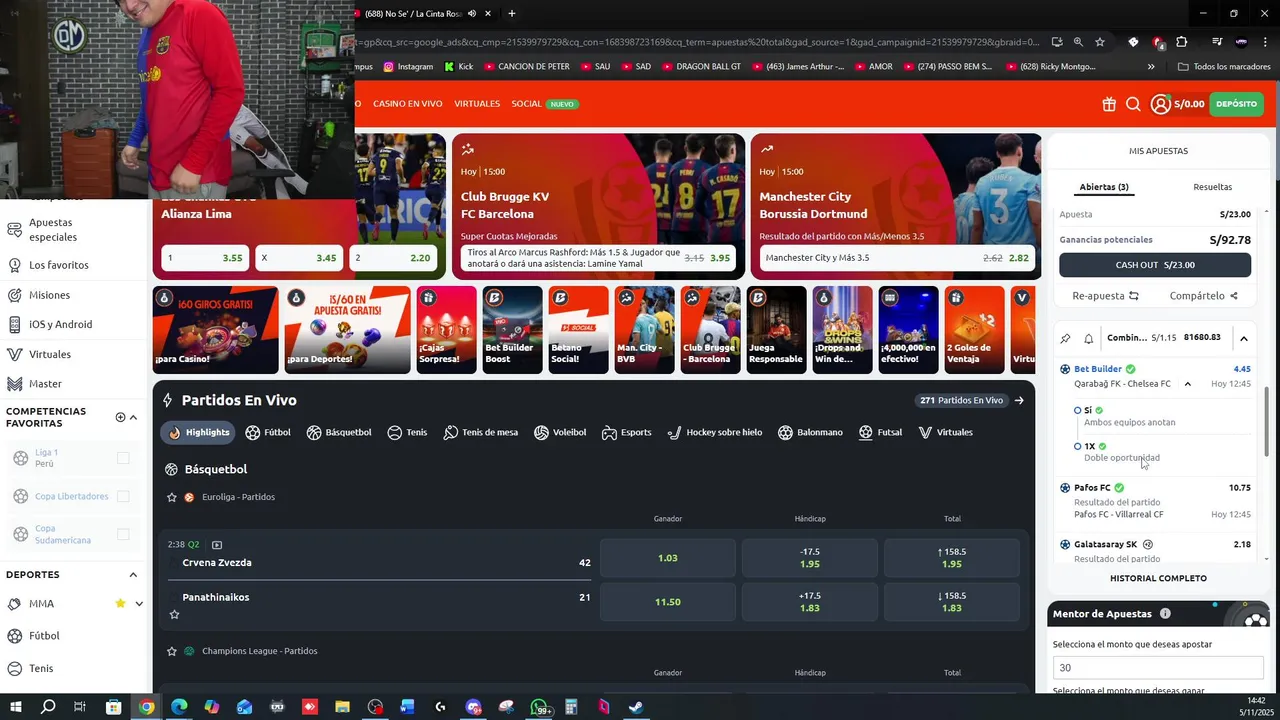Click the DEPÓSITO button
Viewport: 1280px width, 720px height.
click(1237, 104)
